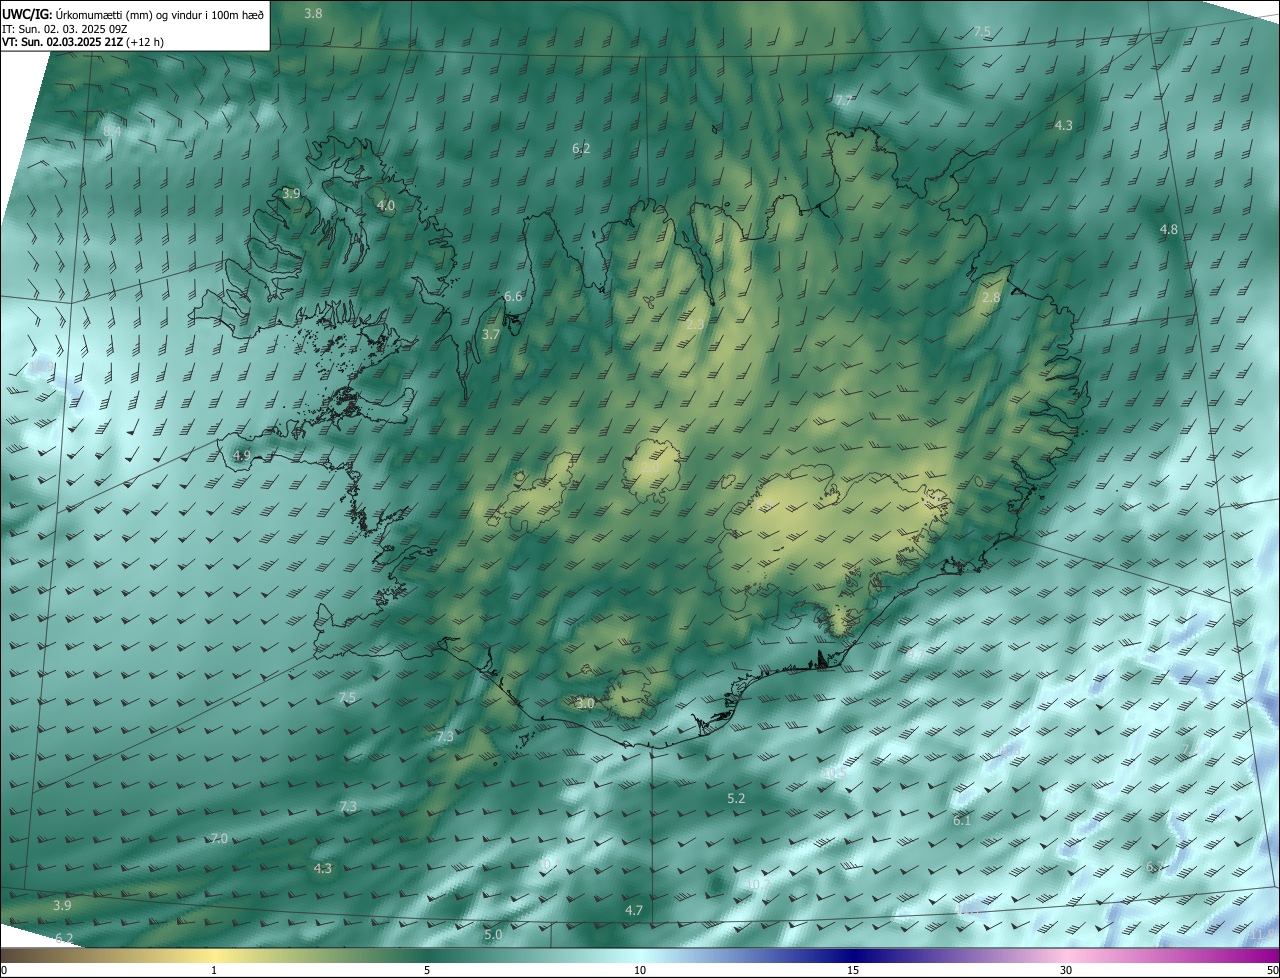Click the 5.2 value label over the sea

[736, 798]
